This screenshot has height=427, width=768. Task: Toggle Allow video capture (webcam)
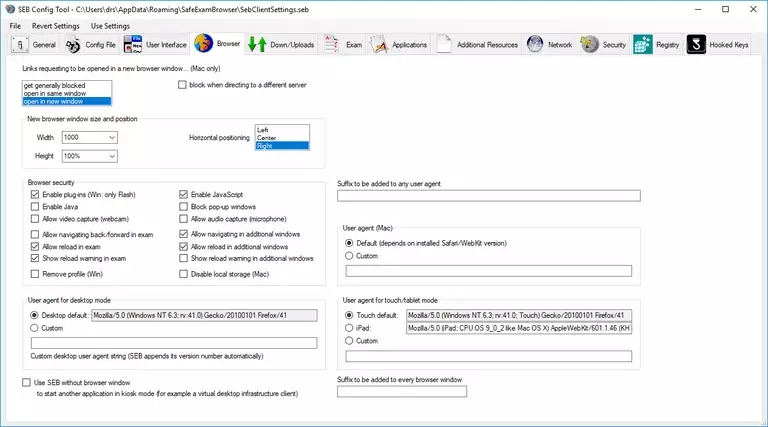35,219
